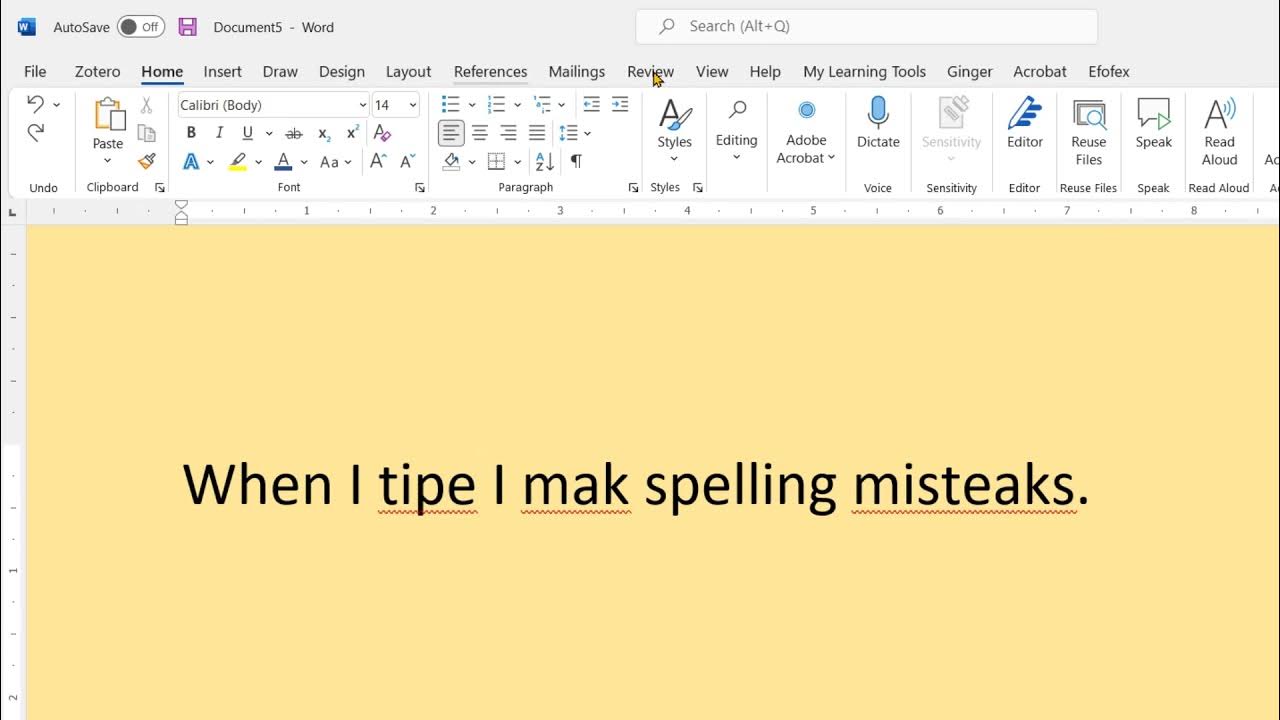Decrease font size with Shrink Font

[407, 161]
